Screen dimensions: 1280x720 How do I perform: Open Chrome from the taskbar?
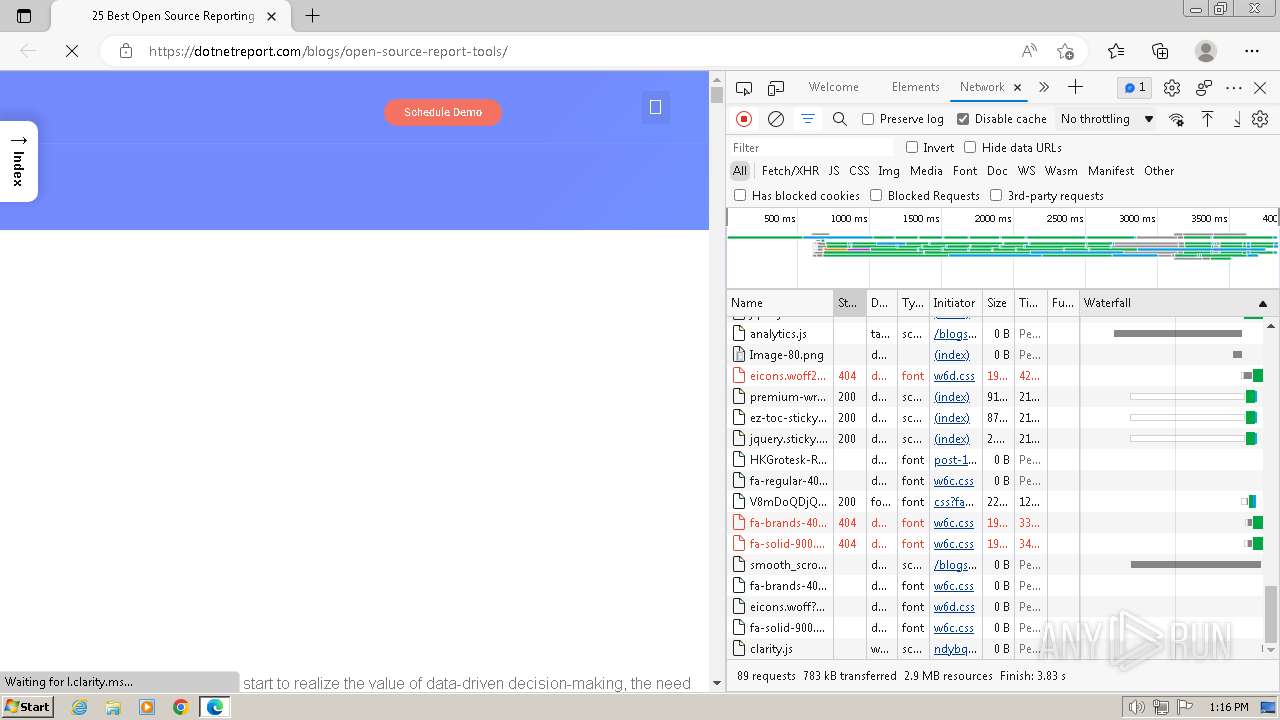pos(181,707)
